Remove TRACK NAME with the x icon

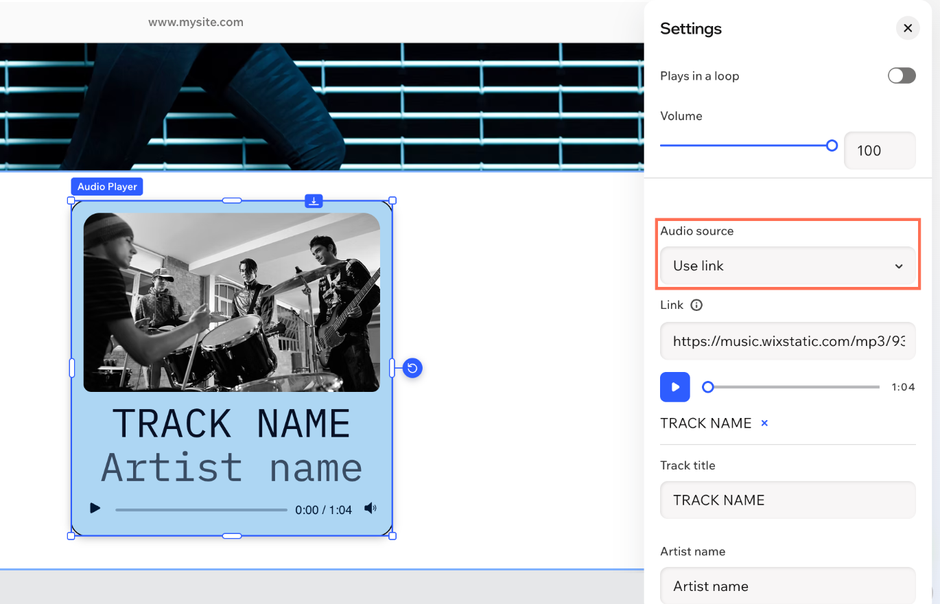[764, 423]
